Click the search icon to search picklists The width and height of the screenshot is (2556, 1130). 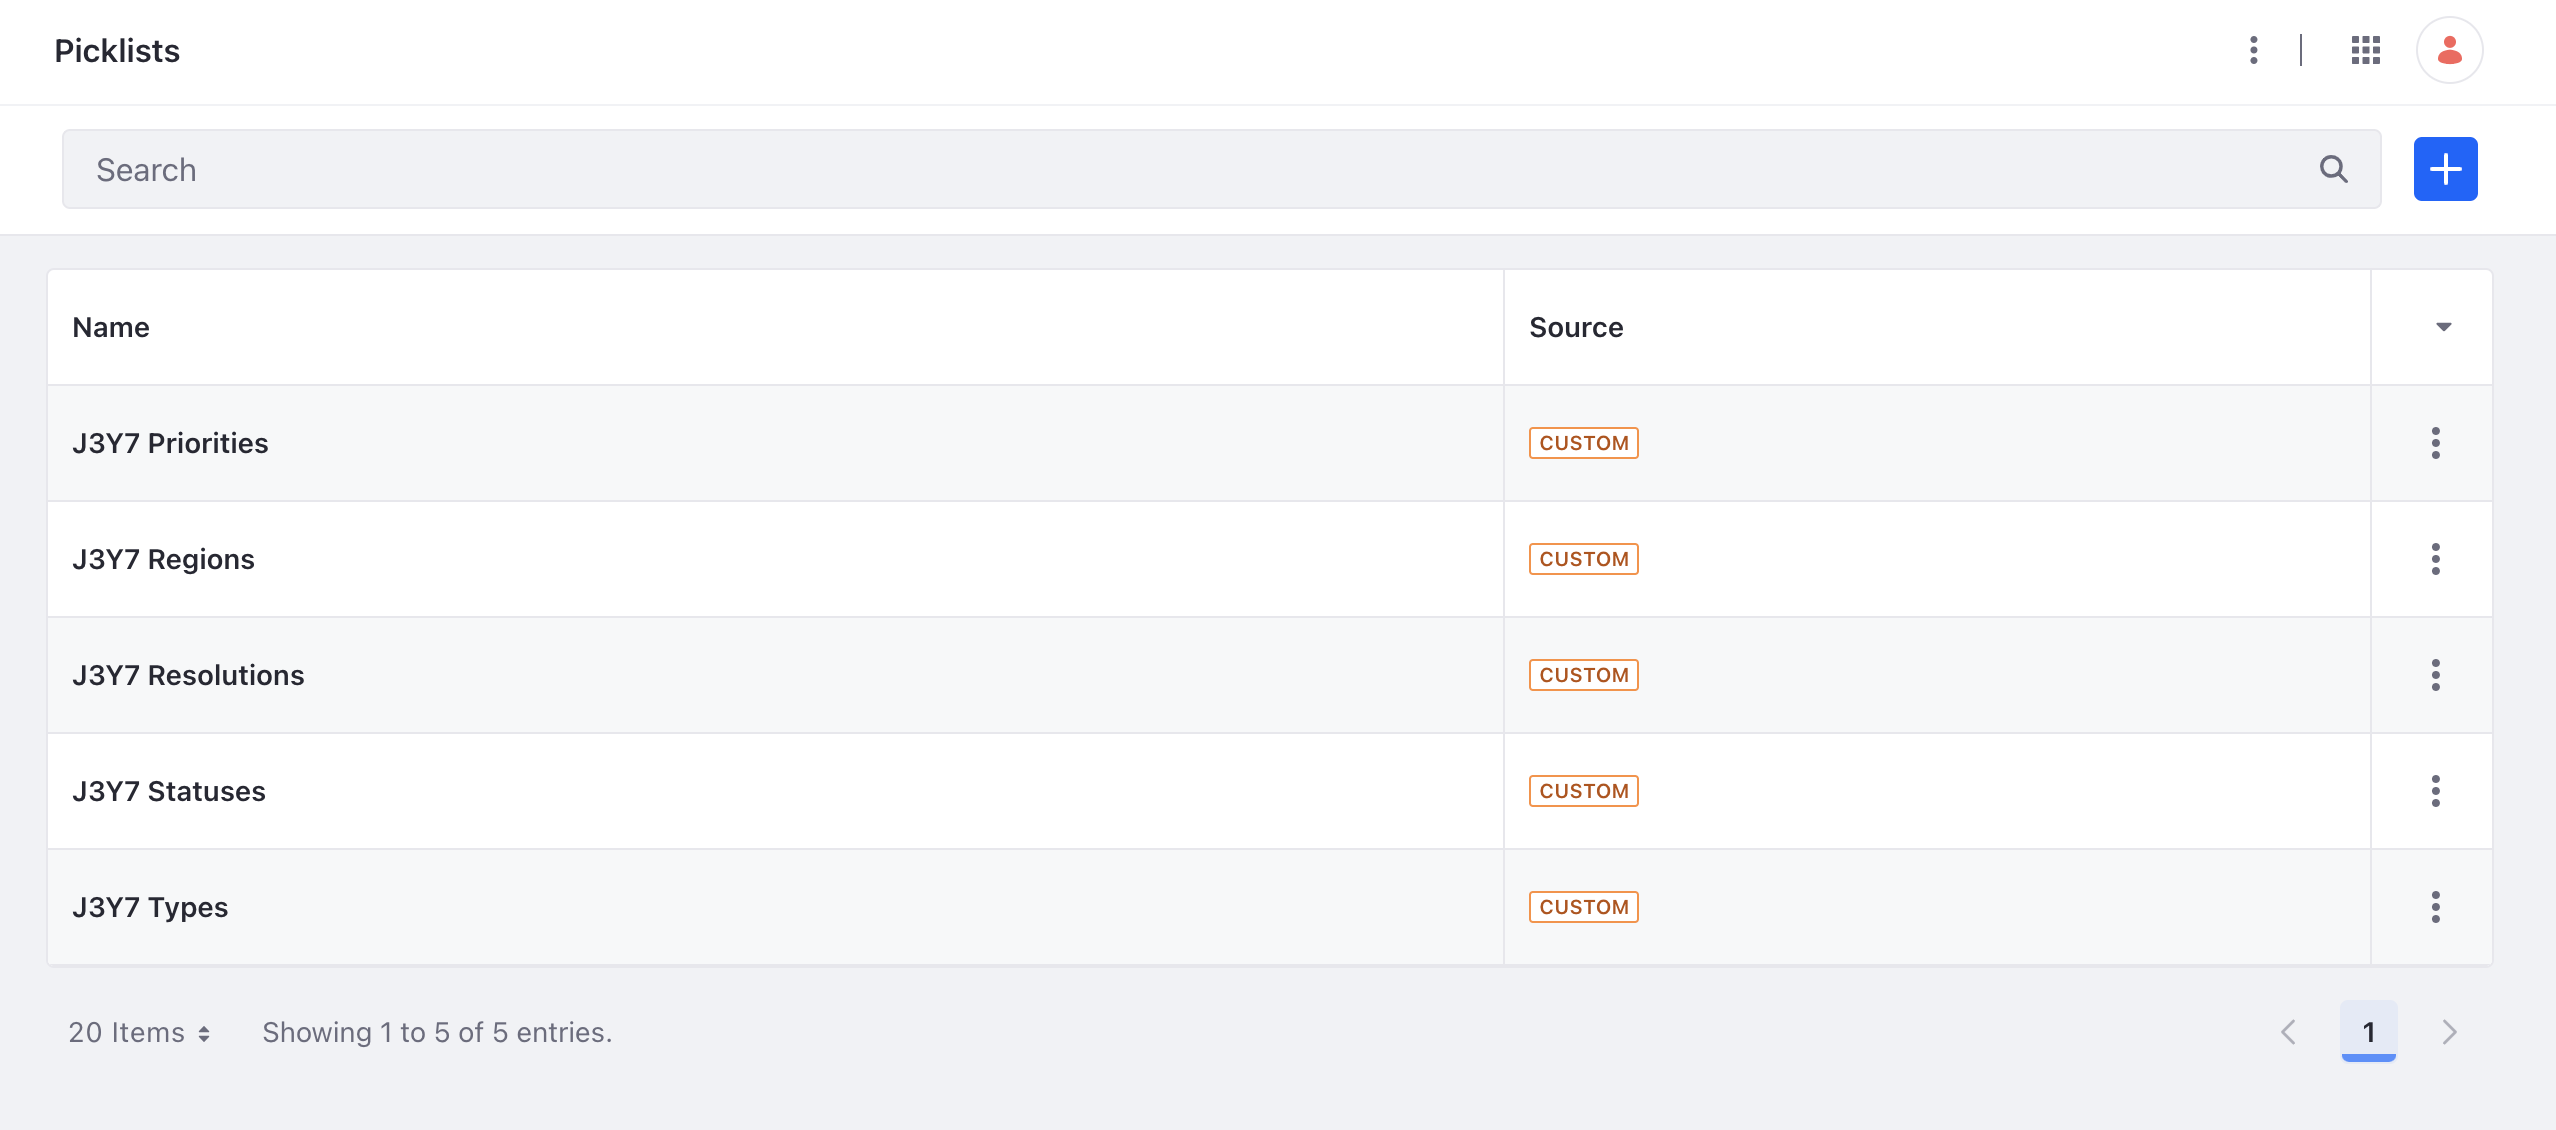point(2334,168)
